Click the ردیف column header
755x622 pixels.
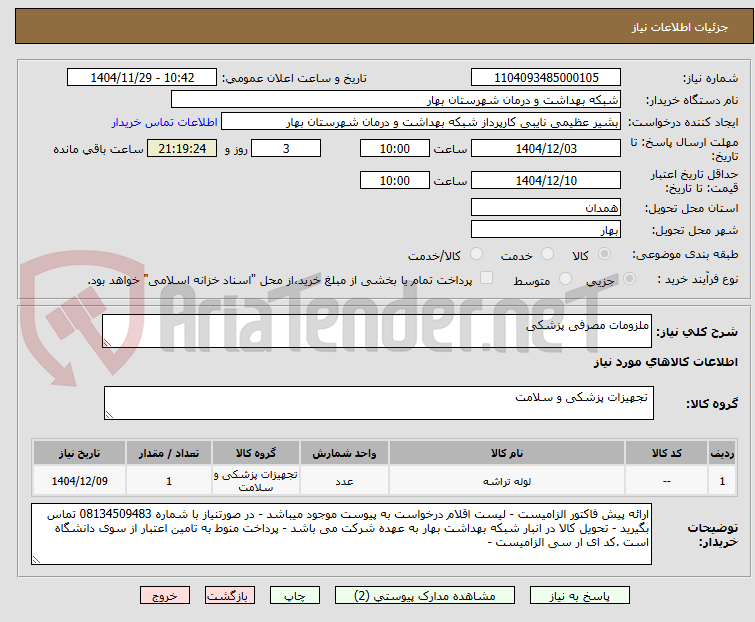(x=722, y=453)
